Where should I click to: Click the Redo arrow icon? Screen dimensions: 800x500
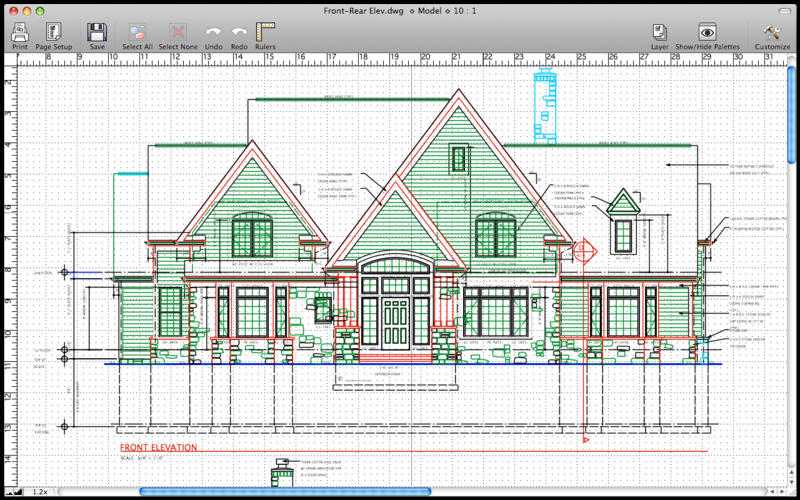click(x=239, y=32)
